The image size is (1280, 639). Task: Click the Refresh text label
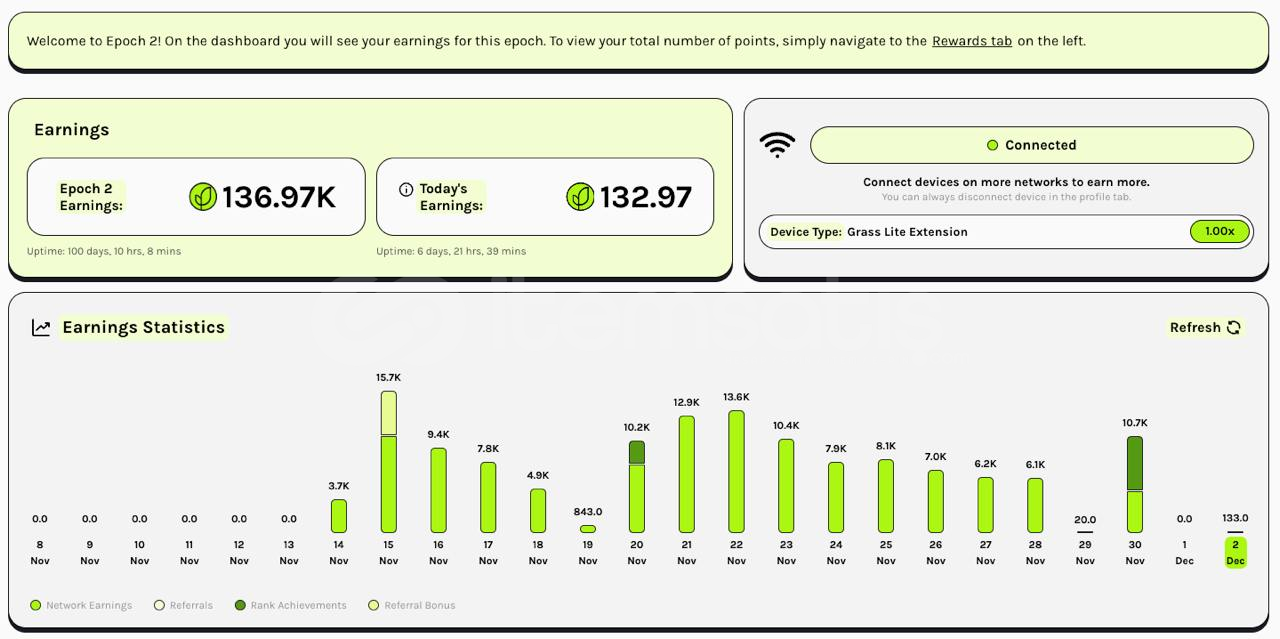[x=1195, y=328]
